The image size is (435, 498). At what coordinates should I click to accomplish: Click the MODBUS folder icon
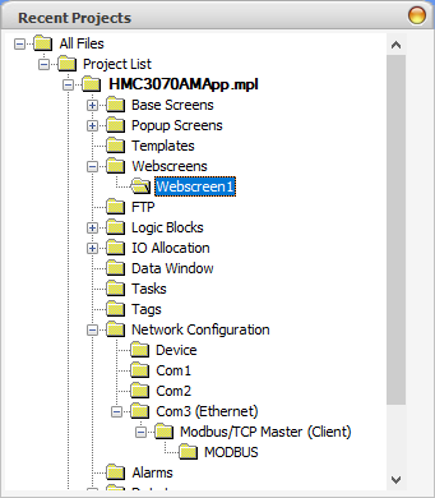(188, 452)
